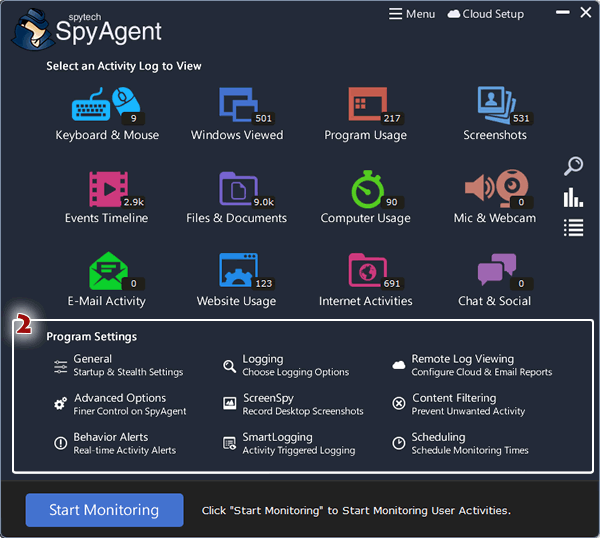Open the Computer Usage stopwatch icon

click(x=364, y=188)
